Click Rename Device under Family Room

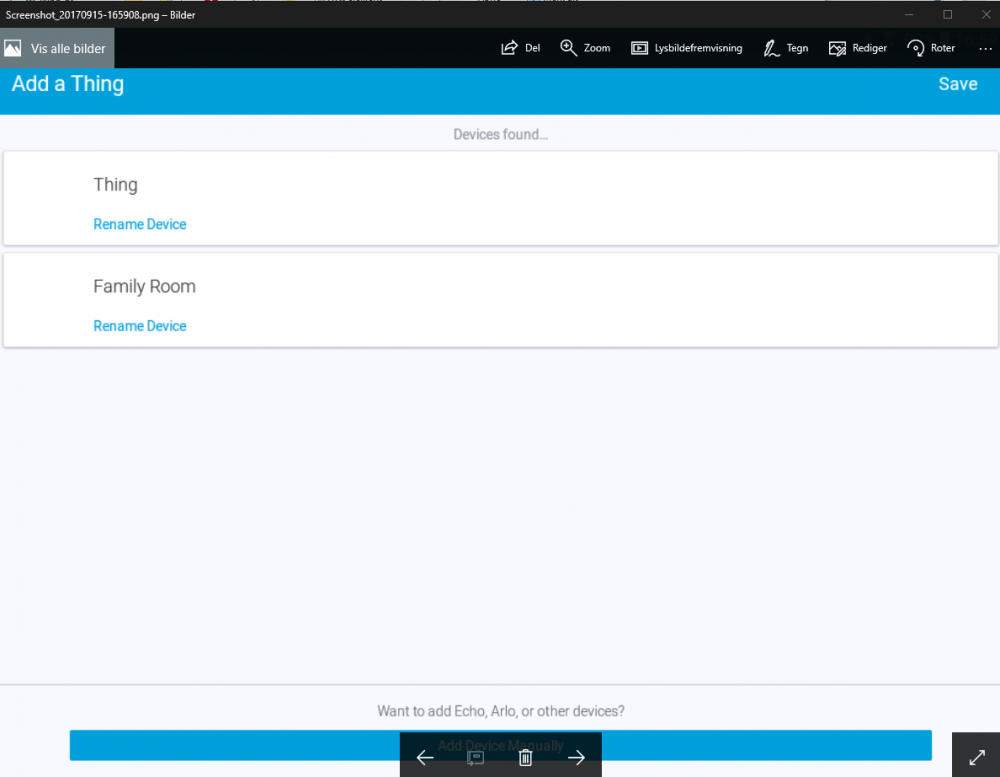(x=140, y=326)
